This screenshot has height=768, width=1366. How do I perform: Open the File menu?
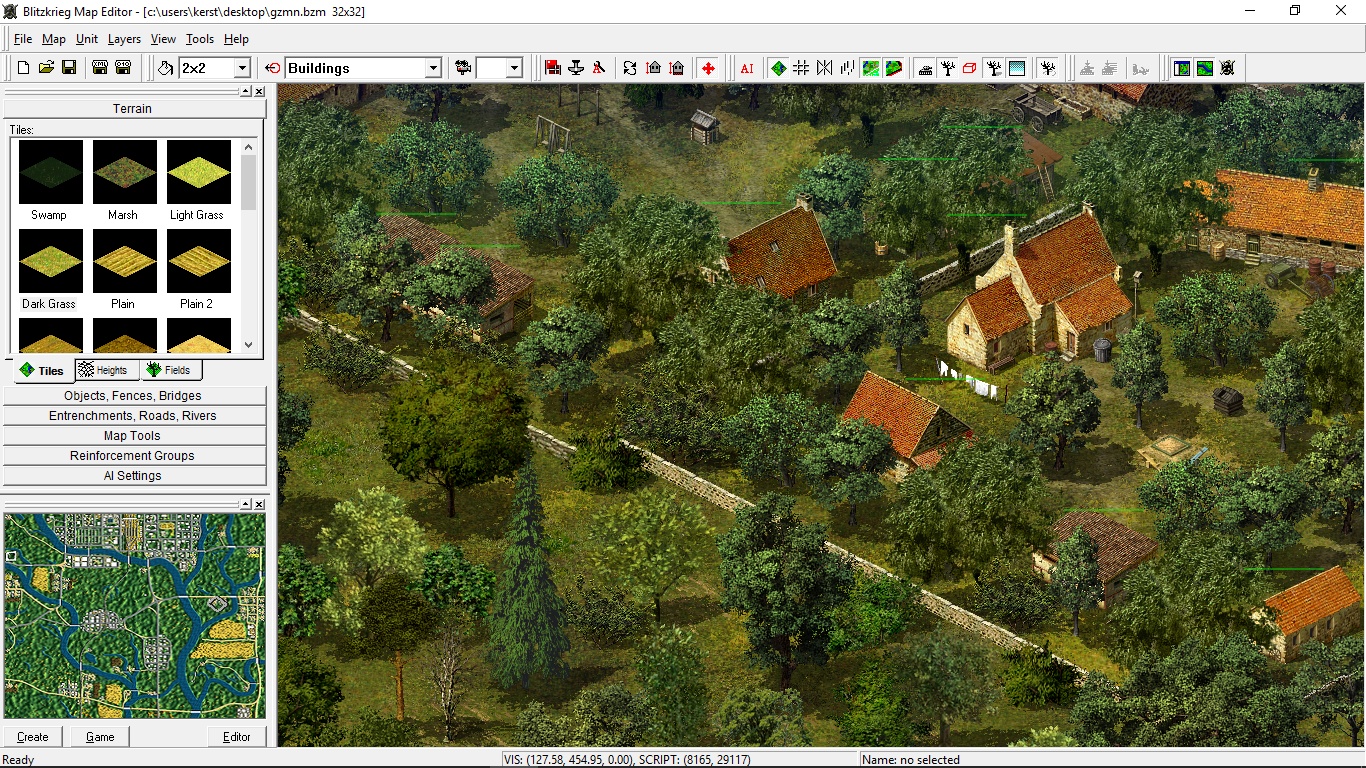(23, 39)
